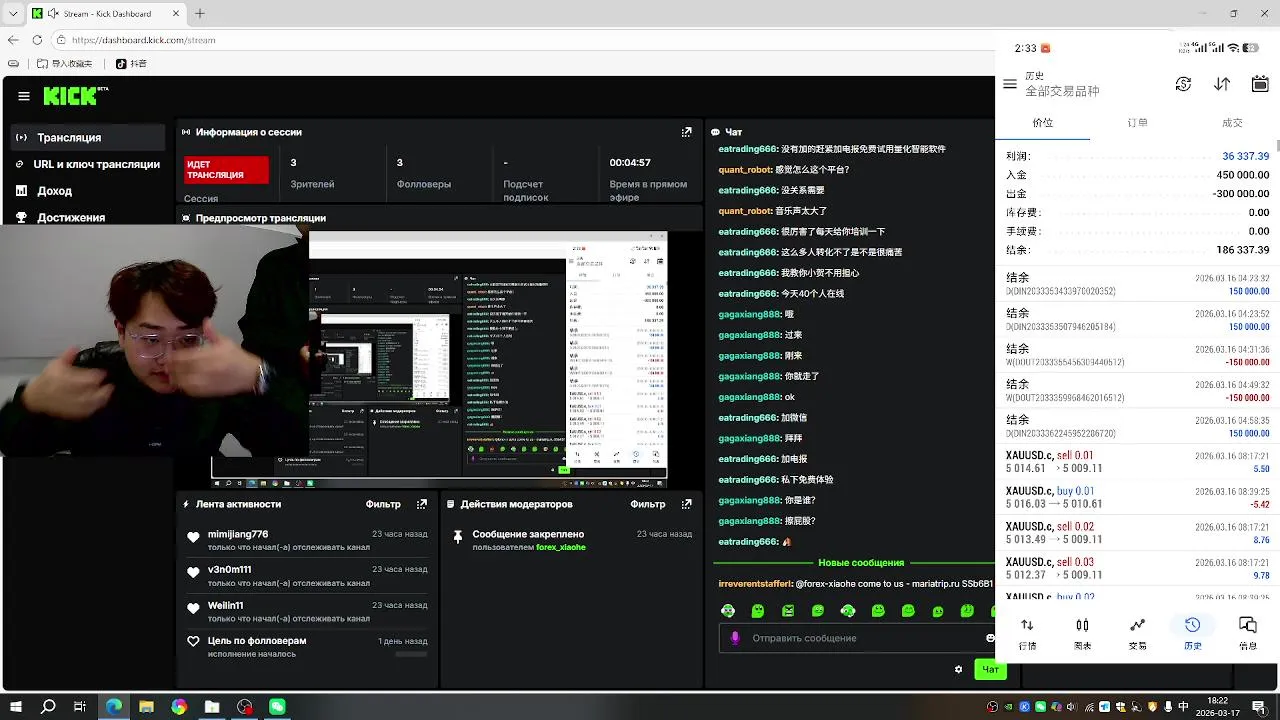
Task: Click the sort arrows icon in trading app
Action: pyautogui.click(x=1222, y=84)
